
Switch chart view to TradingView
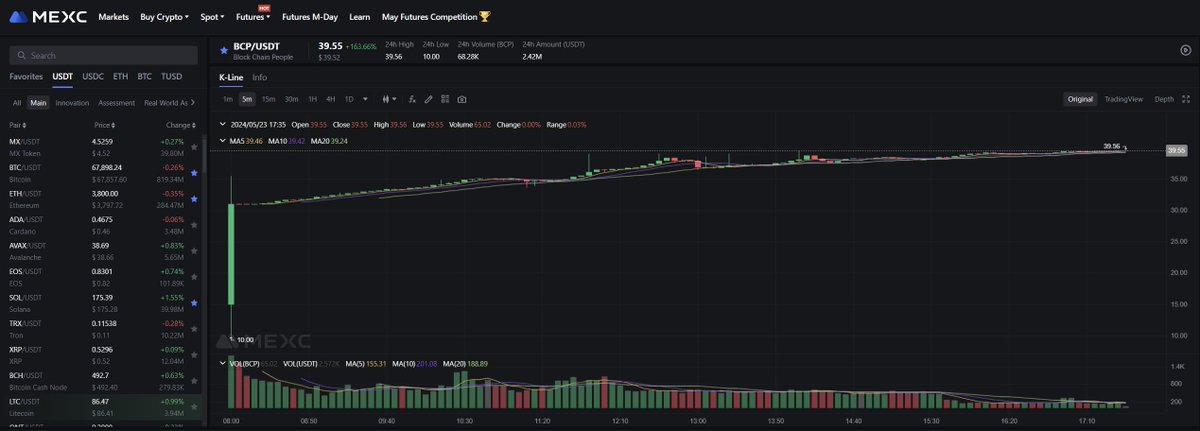click(x=1124, y=99)
